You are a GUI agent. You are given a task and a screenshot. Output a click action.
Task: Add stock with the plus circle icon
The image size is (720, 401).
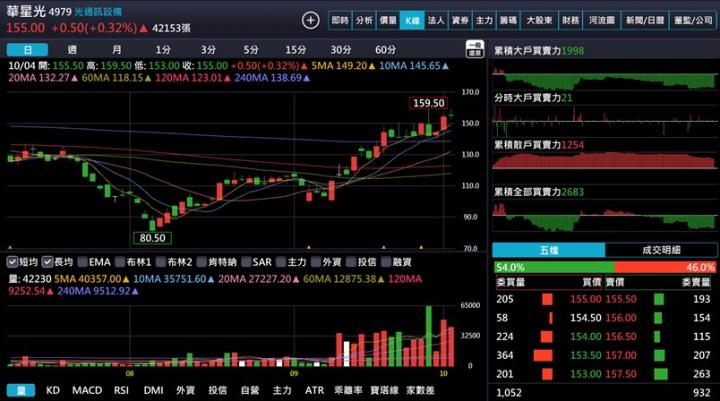[x=310, y=20]
